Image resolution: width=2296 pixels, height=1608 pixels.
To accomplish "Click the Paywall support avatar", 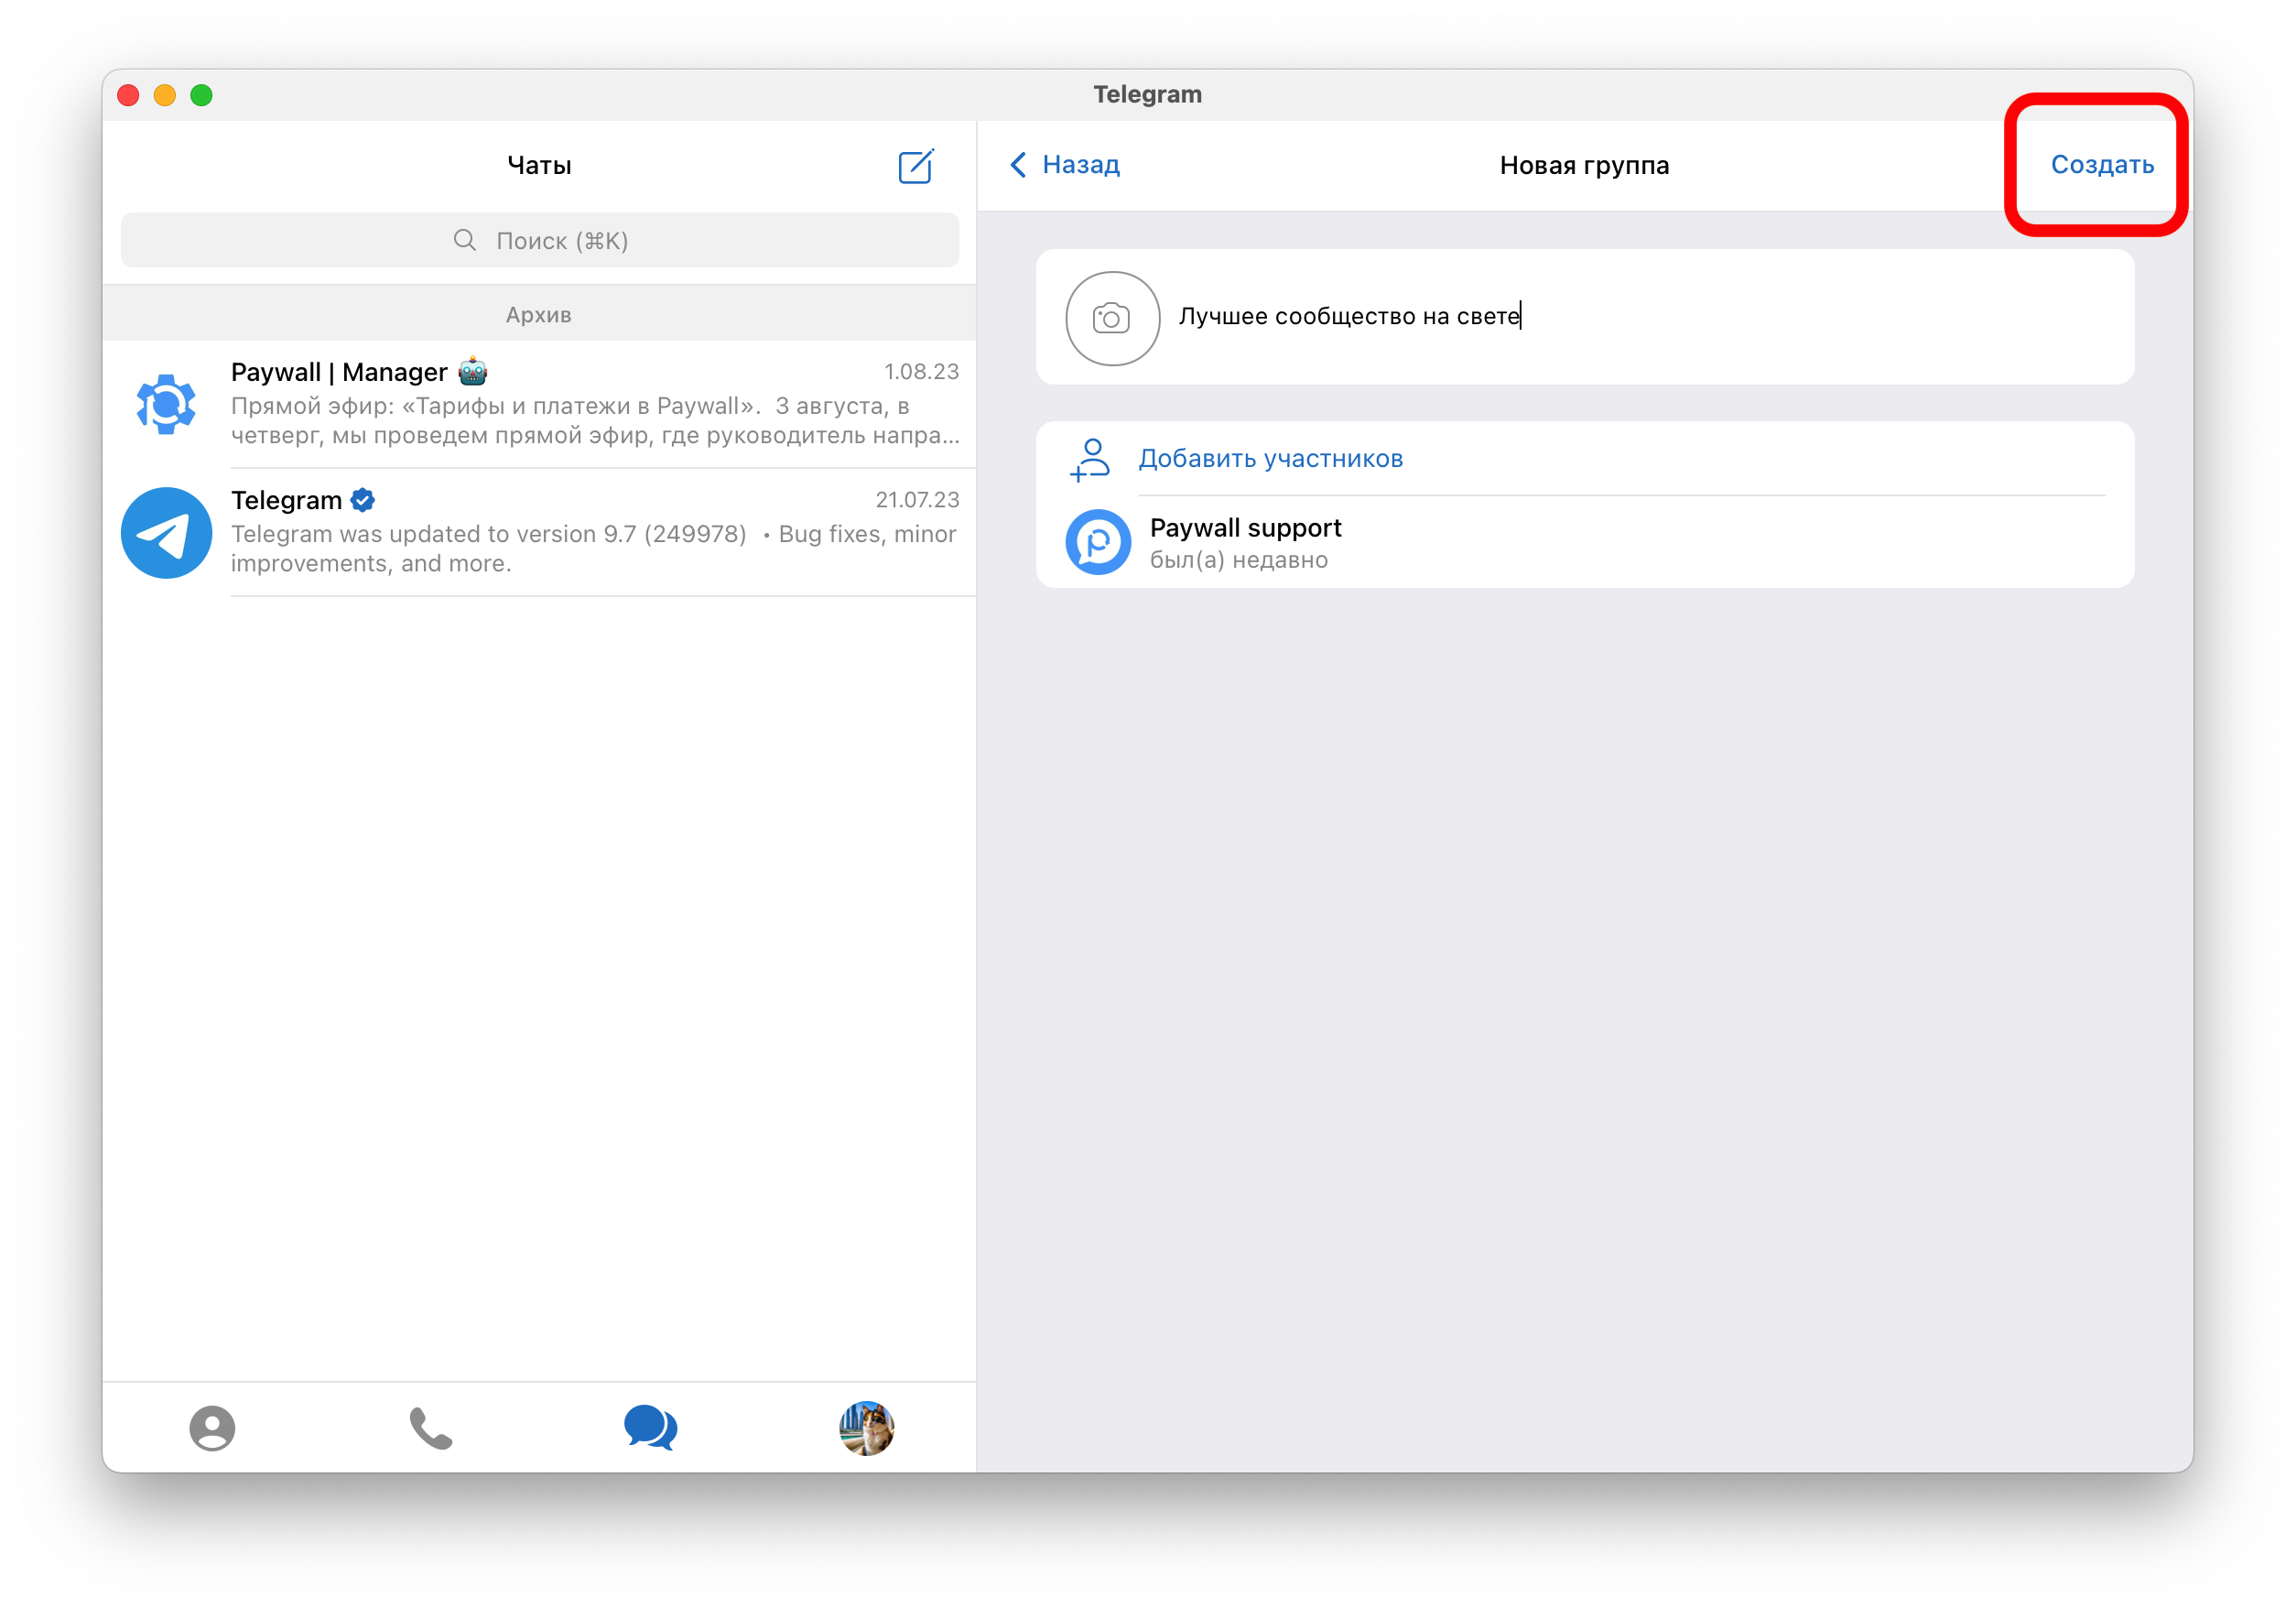I will coord(1098,542).
